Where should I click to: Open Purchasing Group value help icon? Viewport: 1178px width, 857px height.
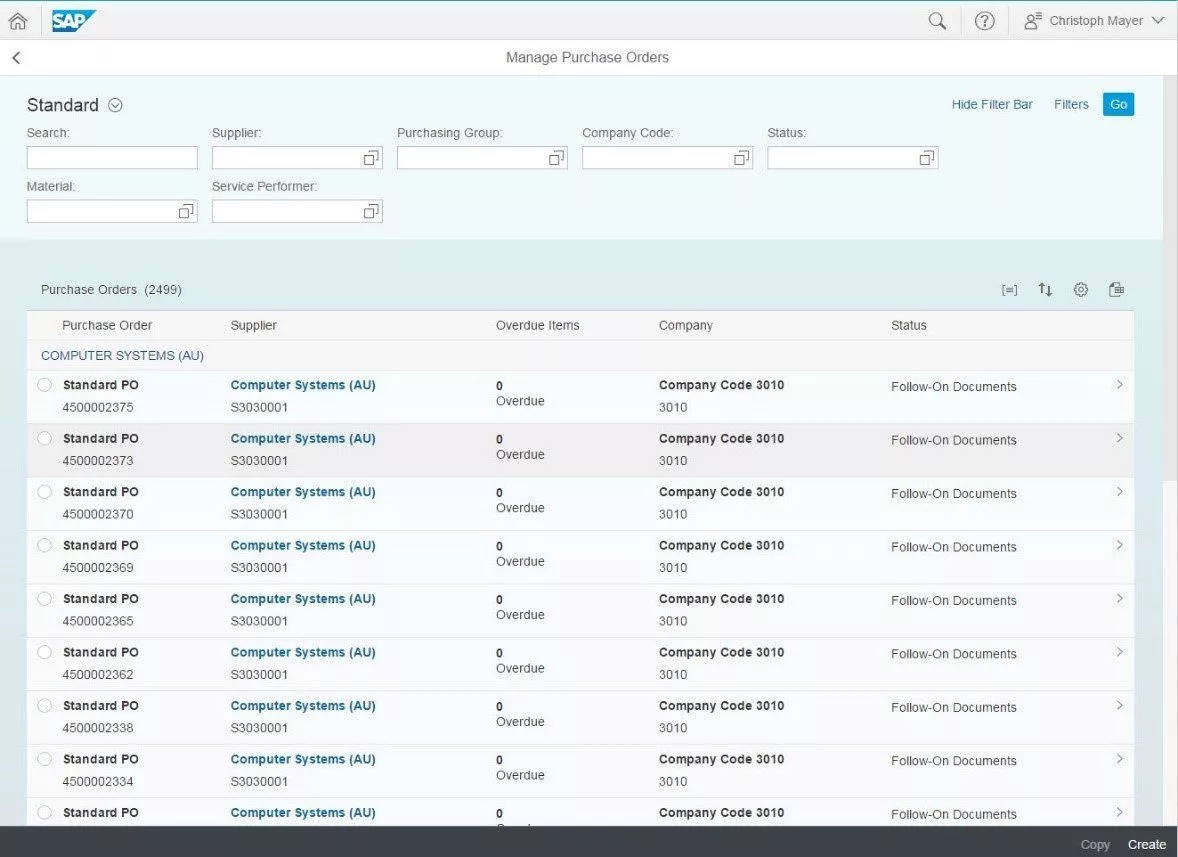[556, 158]
